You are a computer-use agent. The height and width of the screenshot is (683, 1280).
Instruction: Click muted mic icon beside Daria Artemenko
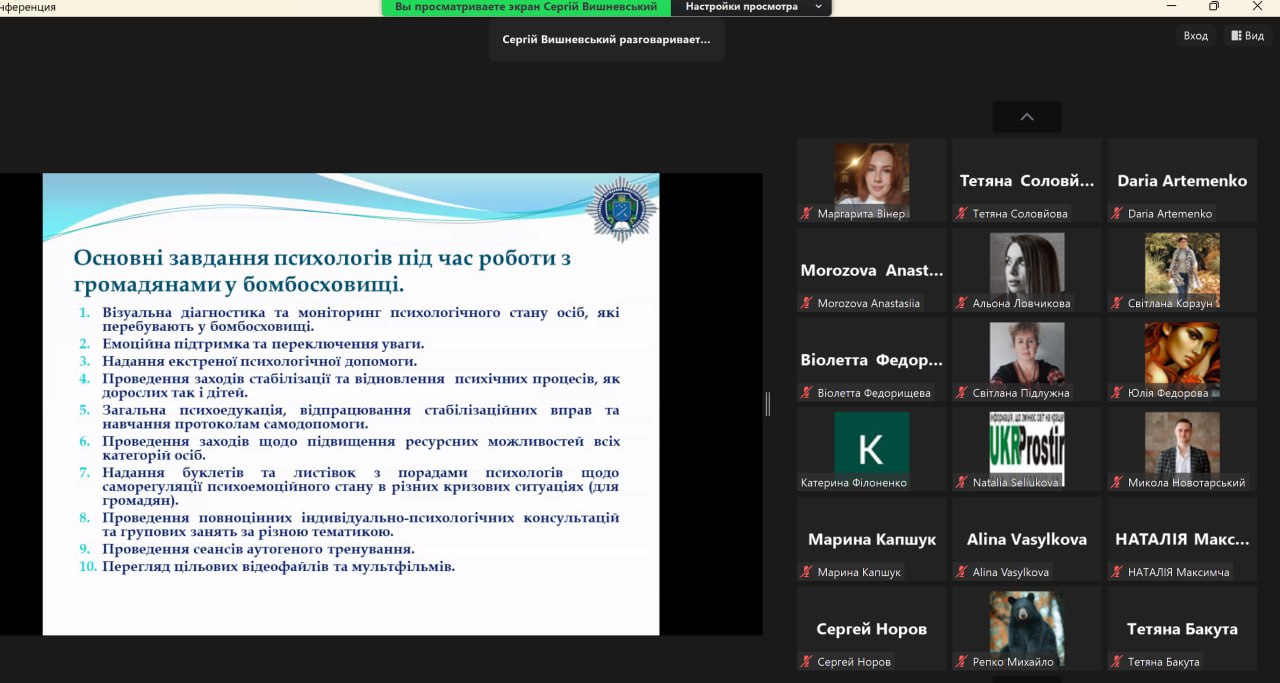(x=1116, y=214)
